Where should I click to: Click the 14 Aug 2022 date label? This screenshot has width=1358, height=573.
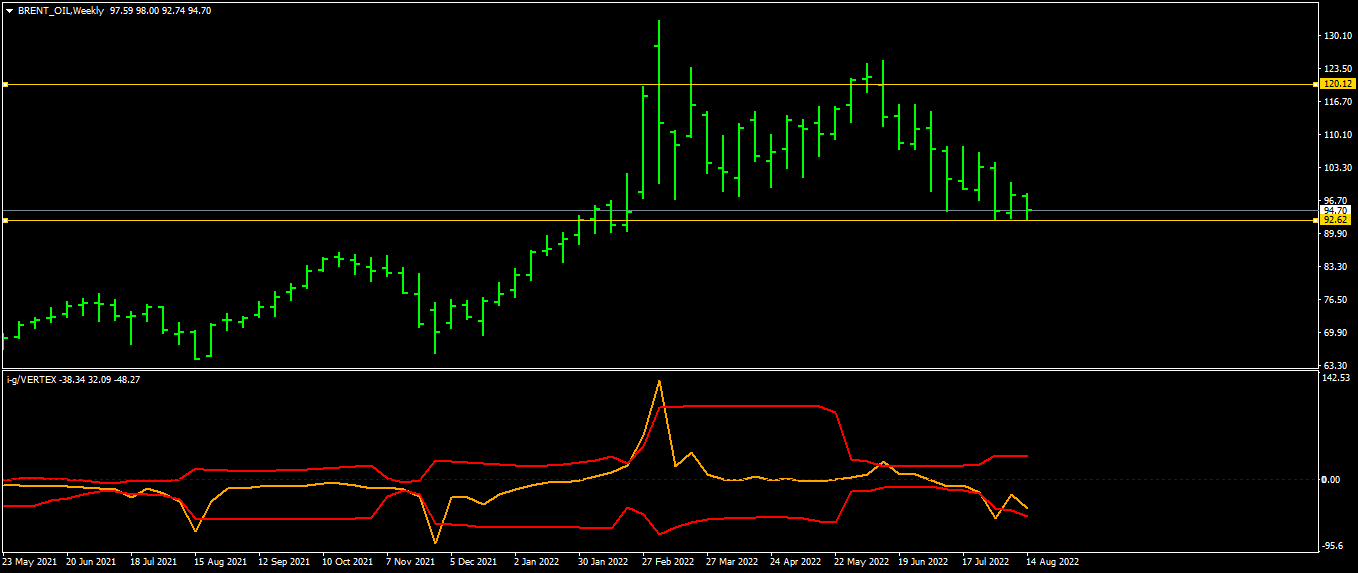pos(1052,562)
